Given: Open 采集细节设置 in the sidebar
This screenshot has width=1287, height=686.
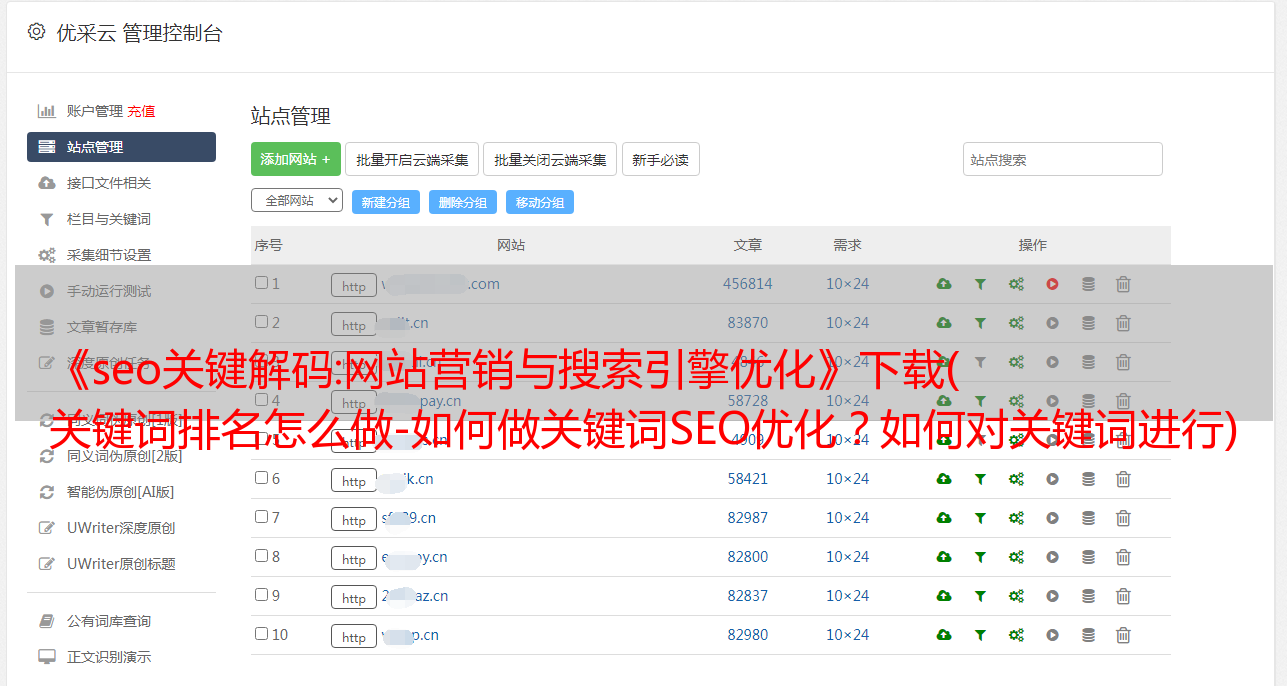Looking at the screenshot, I should coord(109,255).
